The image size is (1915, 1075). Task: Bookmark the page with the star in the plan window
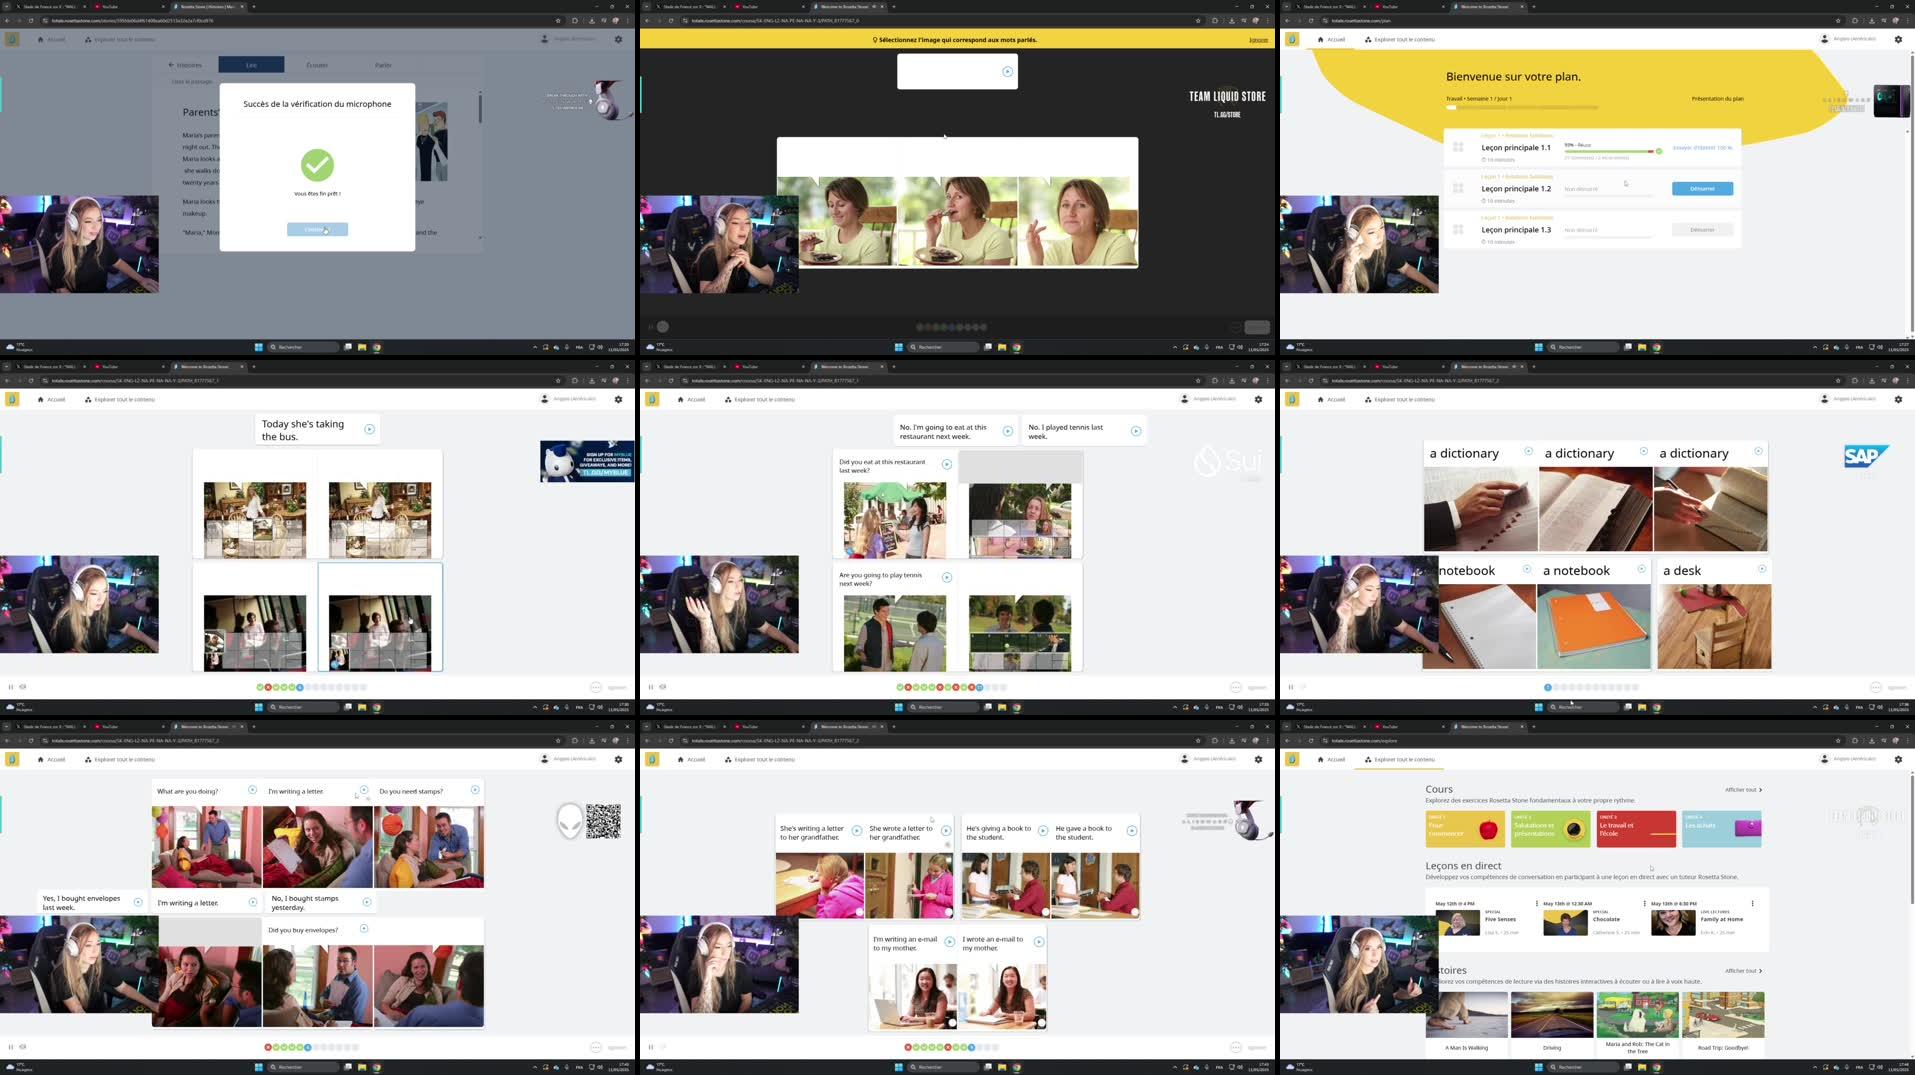pyautogui.click(x=1838, y=20)
